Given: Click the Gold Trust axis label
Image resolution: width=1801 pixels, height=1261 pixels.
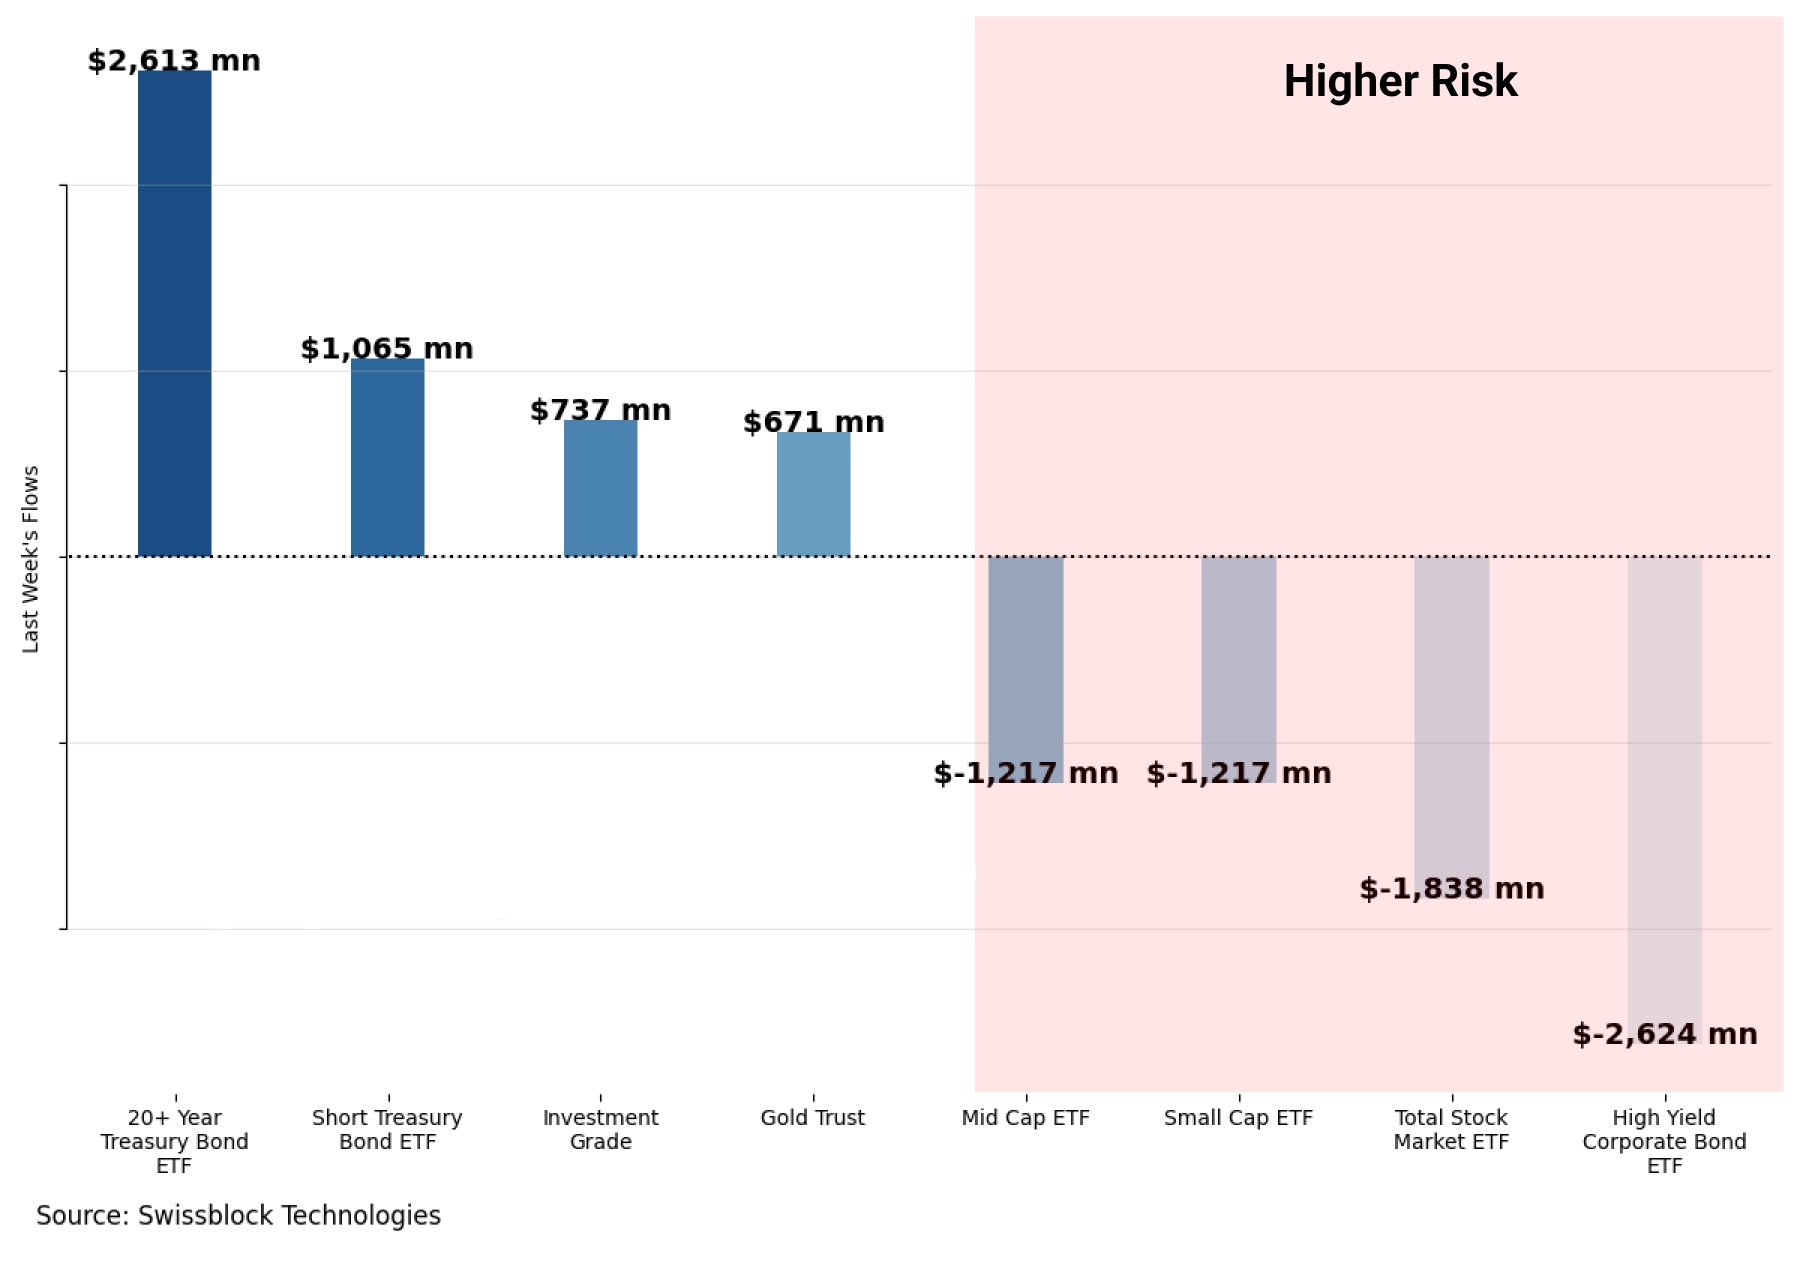Looking at the screenshot, I should pos(813,1118).
